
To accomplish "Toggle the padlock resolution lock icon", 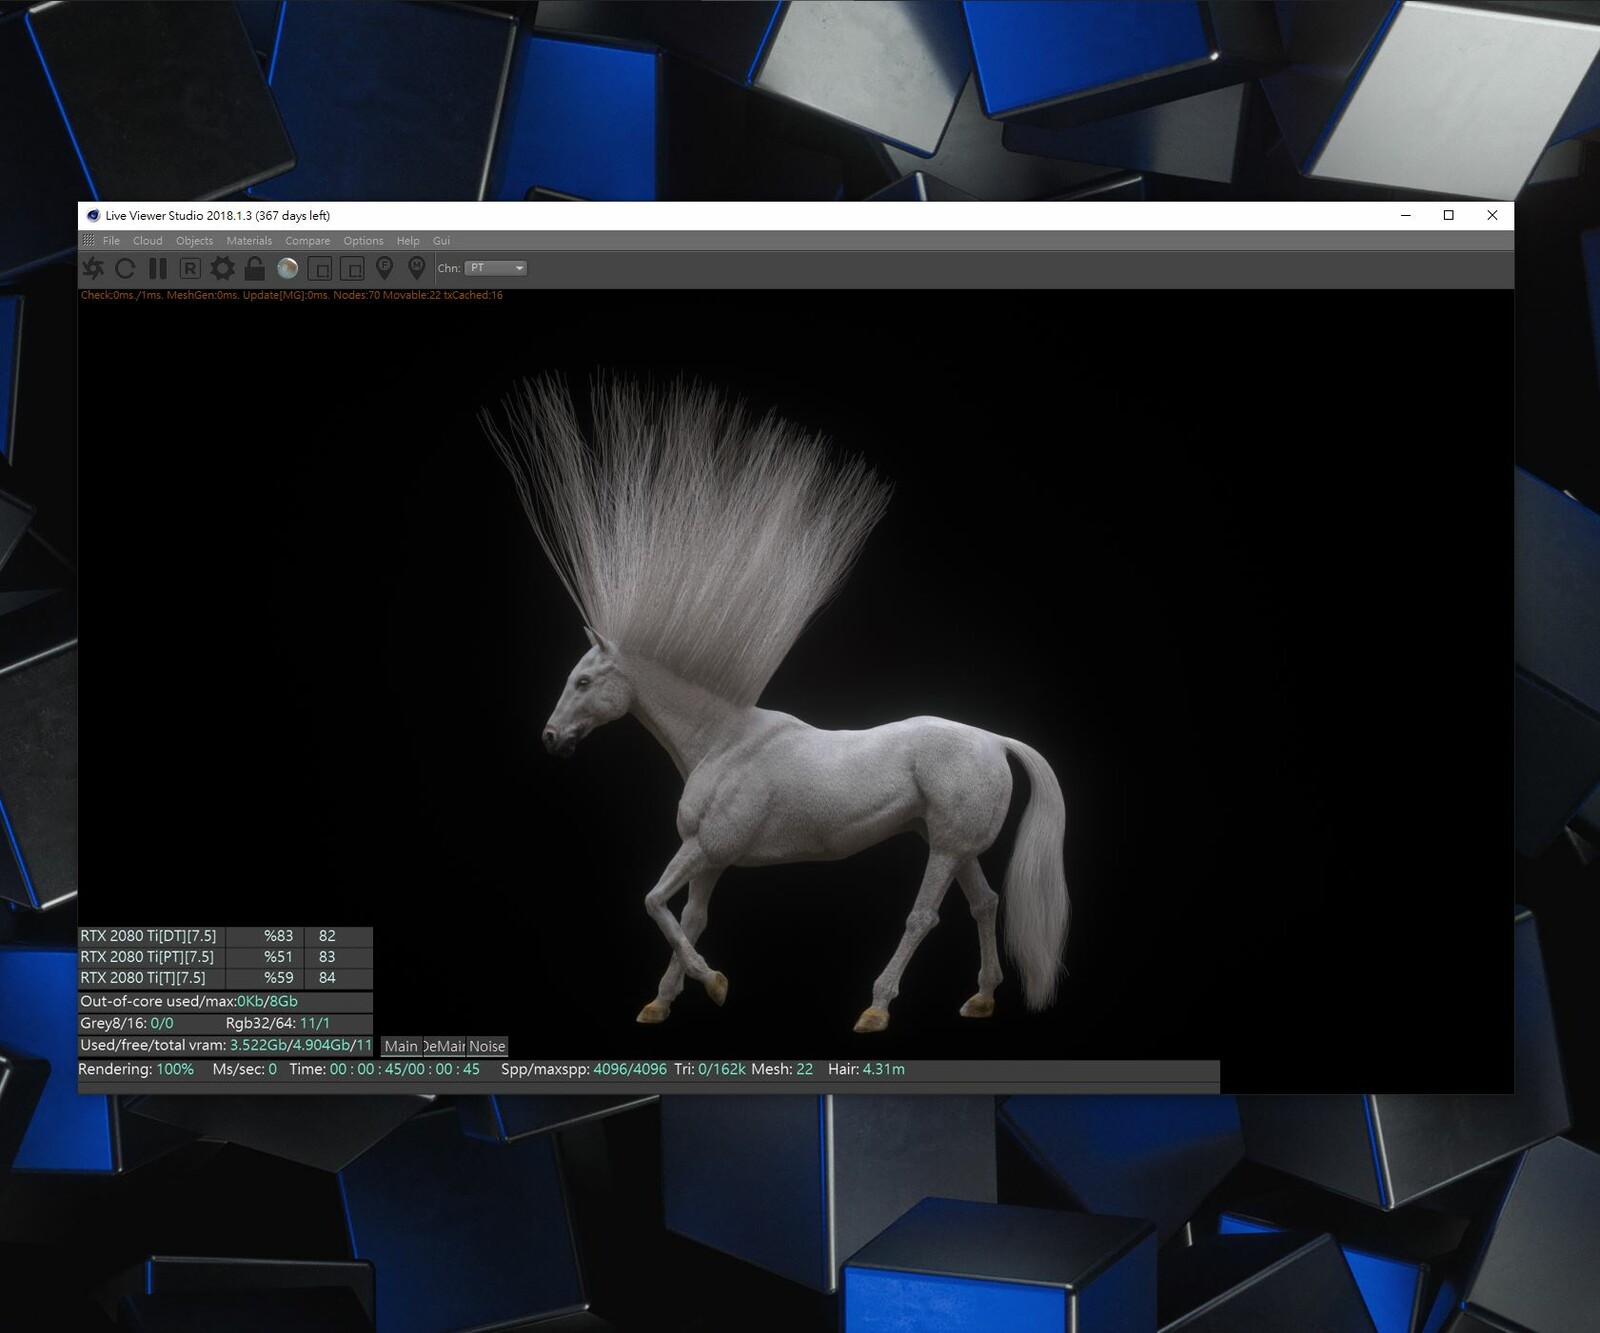I will pyautogui.click(x=255, y=268).
